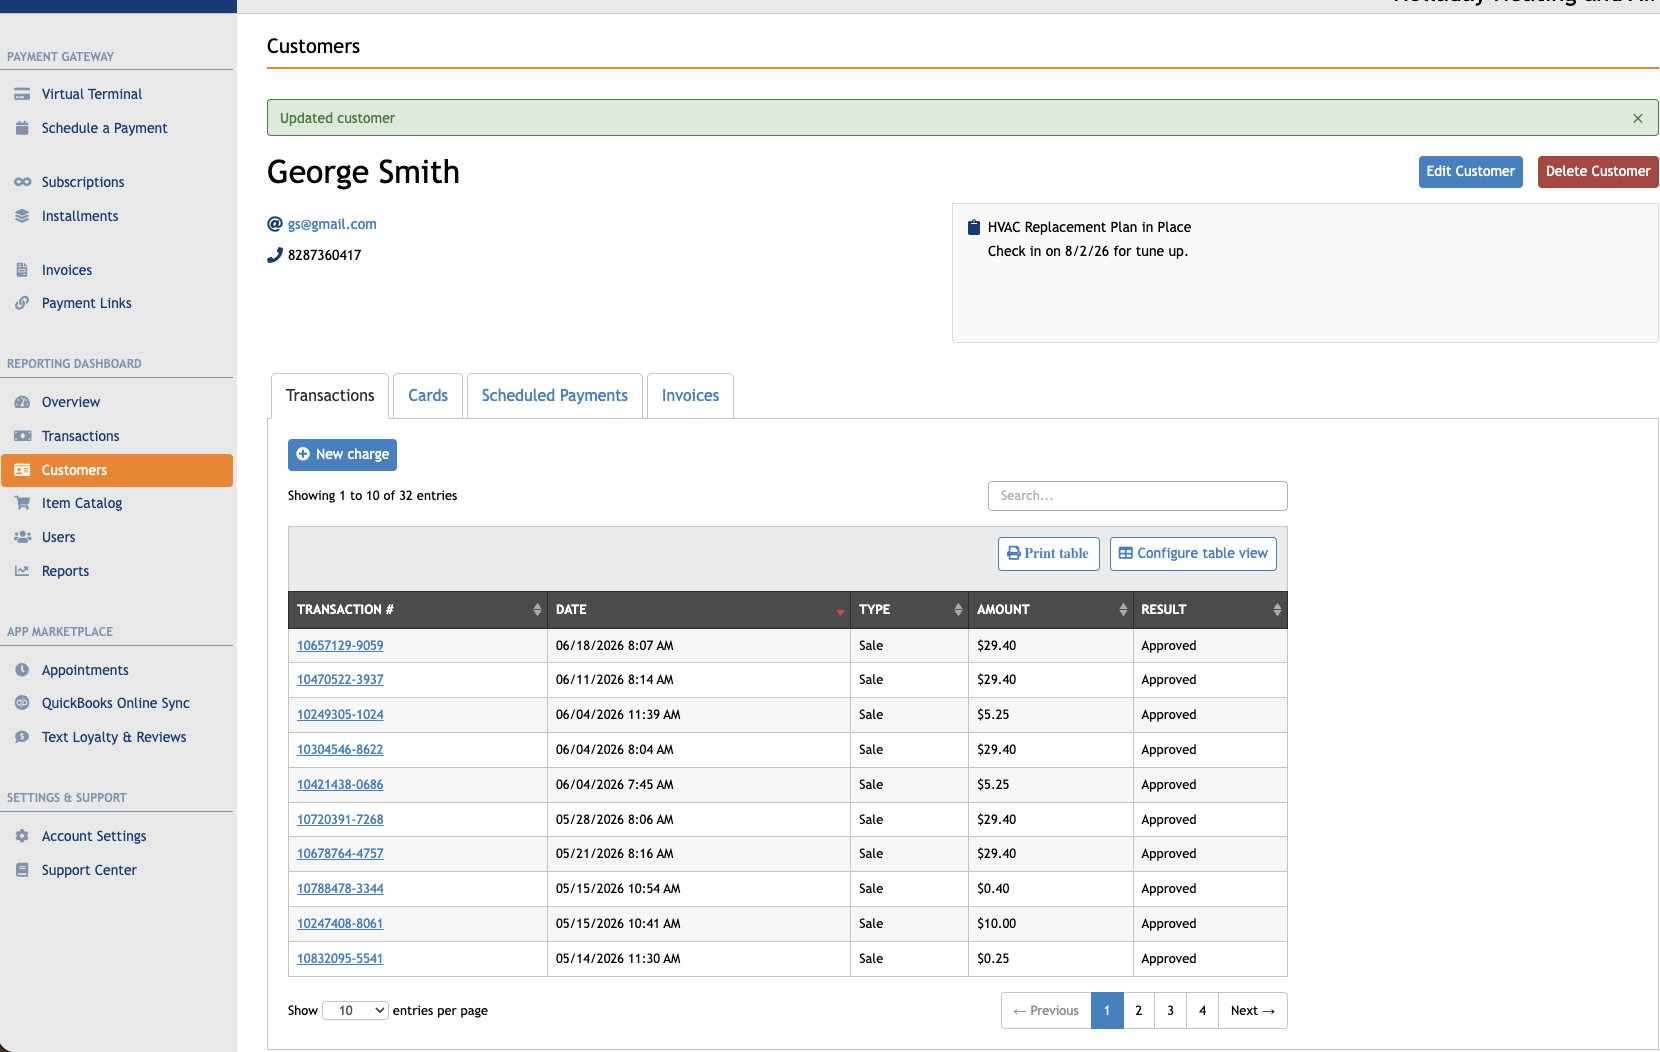Switch to the Cards tab
The width and height of the screenshot is (1660, 1052).
[428, 396]
